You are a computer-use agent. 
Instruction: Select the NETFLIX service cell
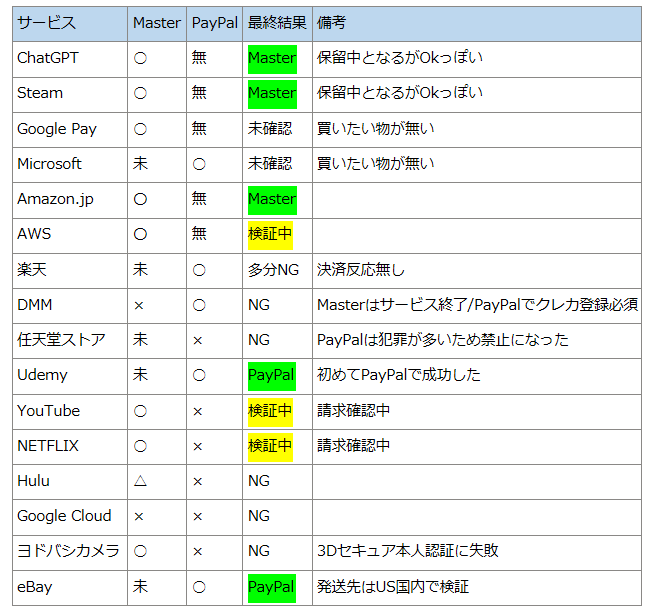pyautogui.click(x=48, y=446)
